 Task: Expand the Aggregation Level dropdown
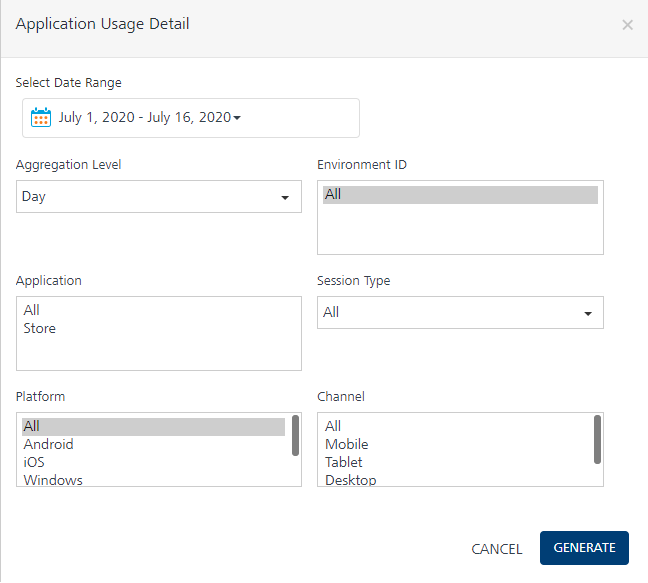(159, 197)
